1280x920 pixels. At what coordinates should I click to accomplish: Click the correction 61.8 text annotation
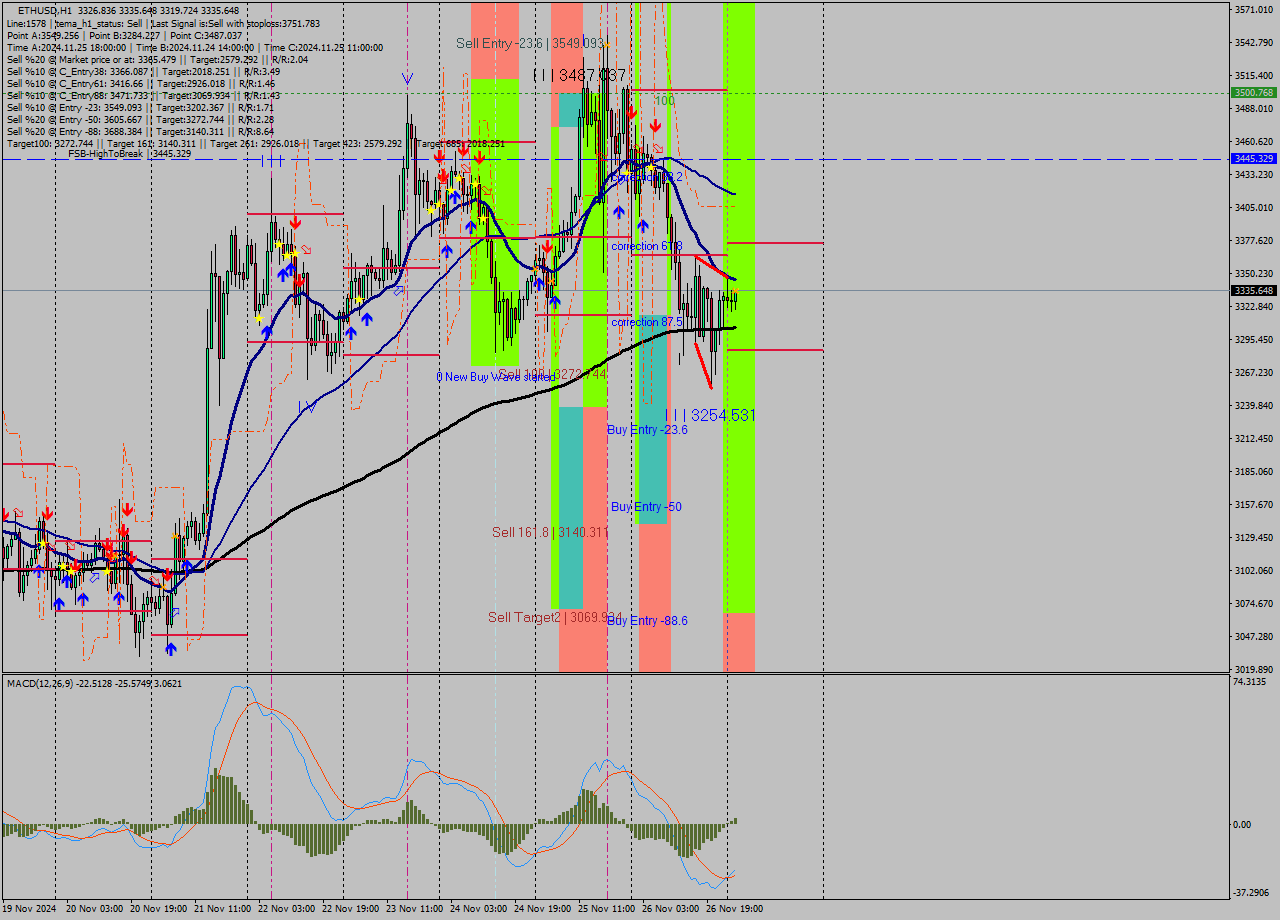point(646,246)
